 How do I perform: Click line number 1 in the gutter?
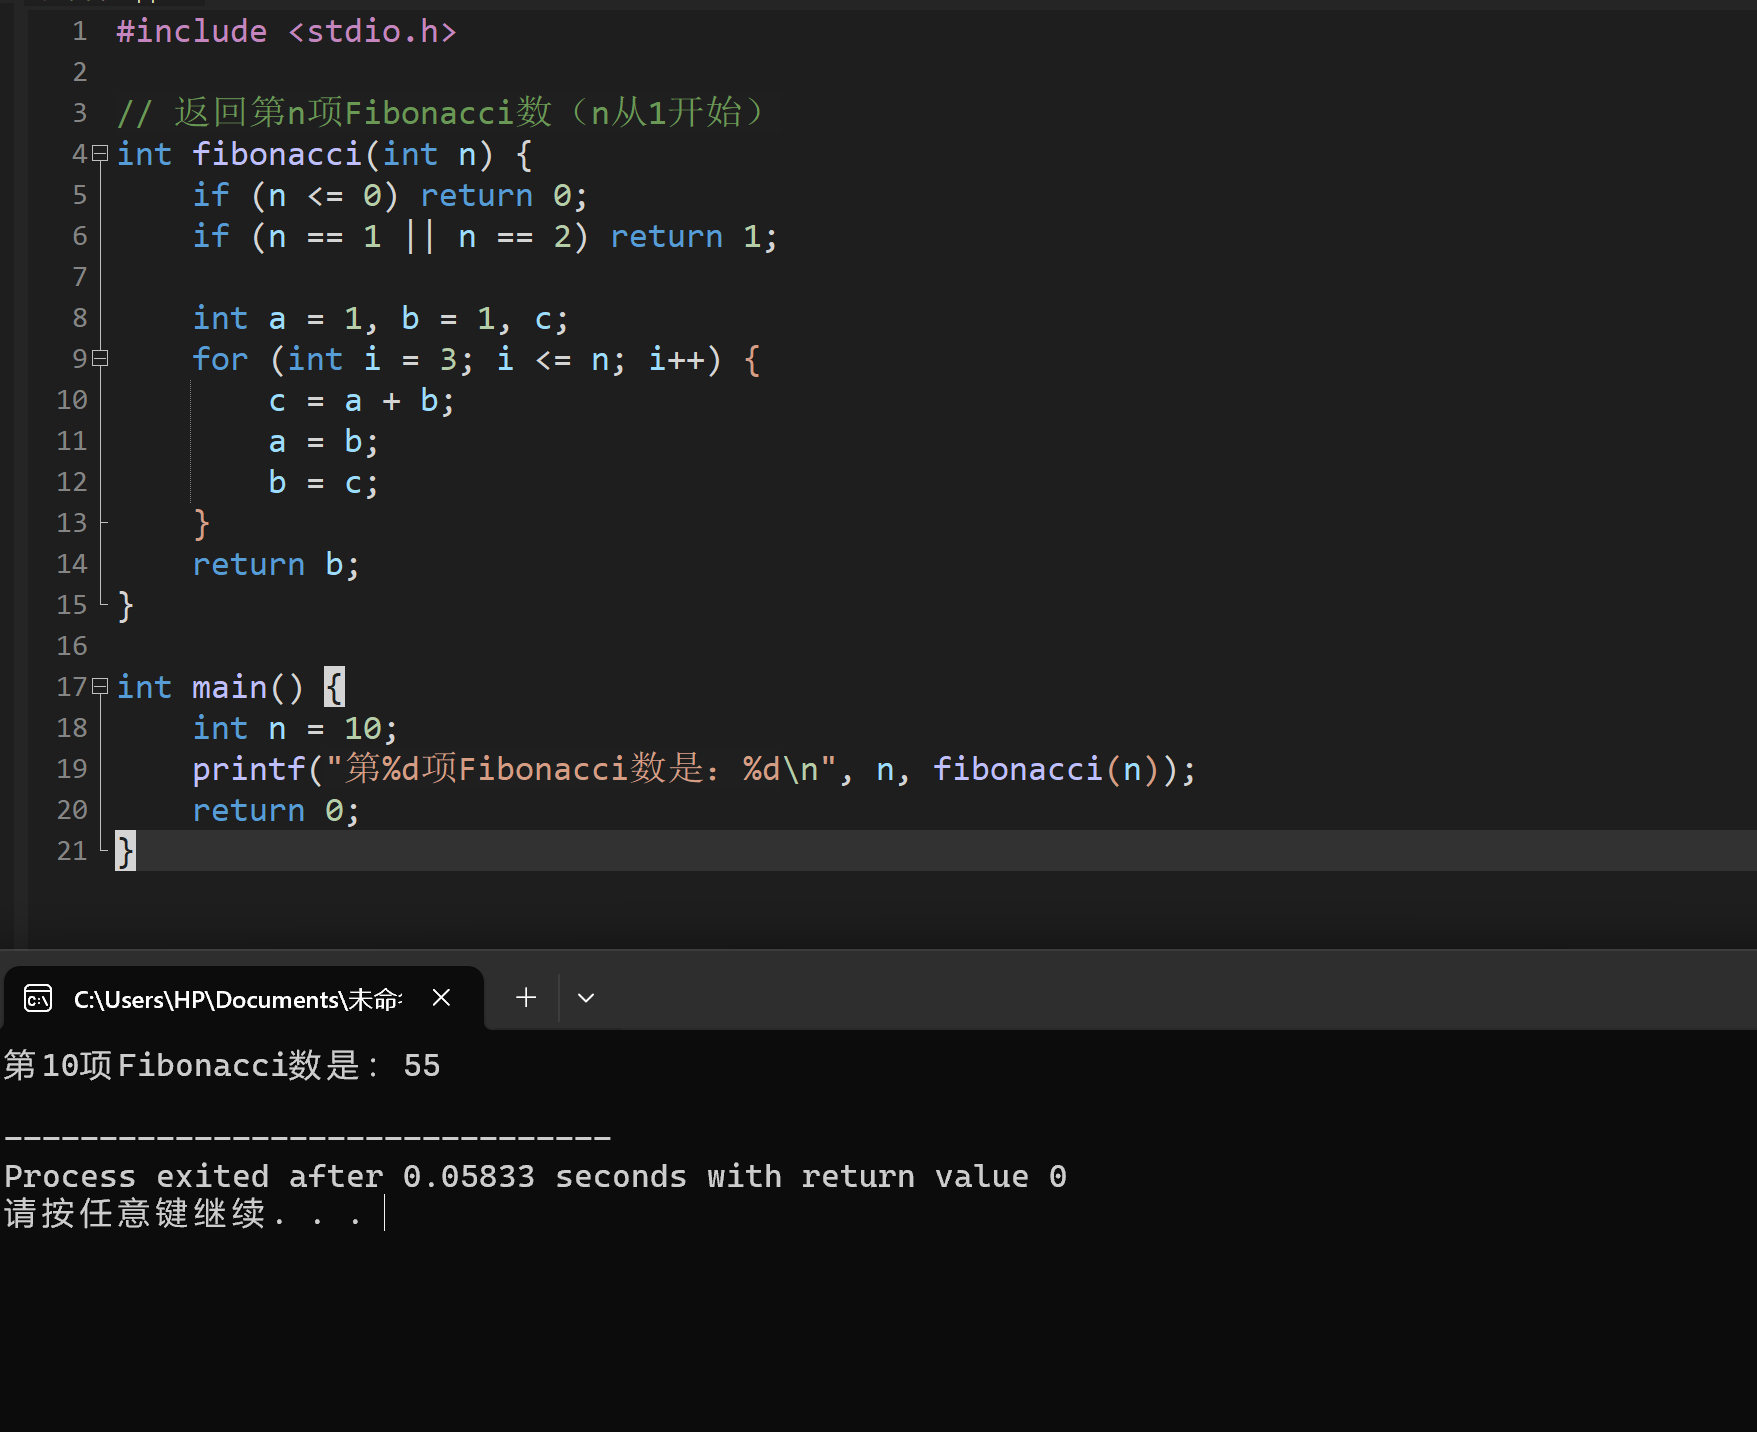coord(80,32)
